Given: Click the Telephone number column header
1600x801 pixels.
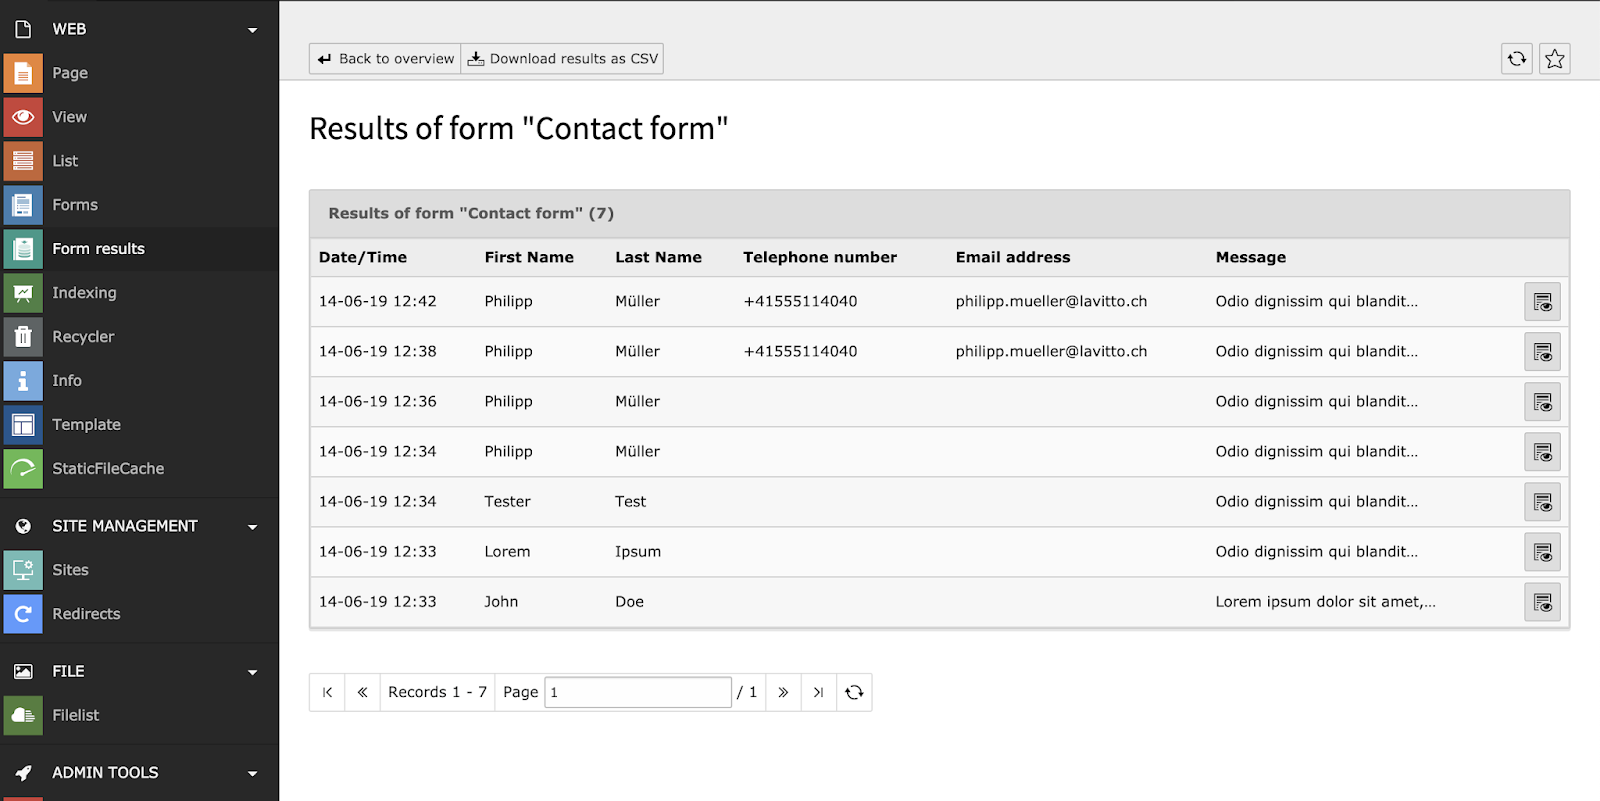Looking at the screenshot, I should pyautogui.click(x=820, y=257).
